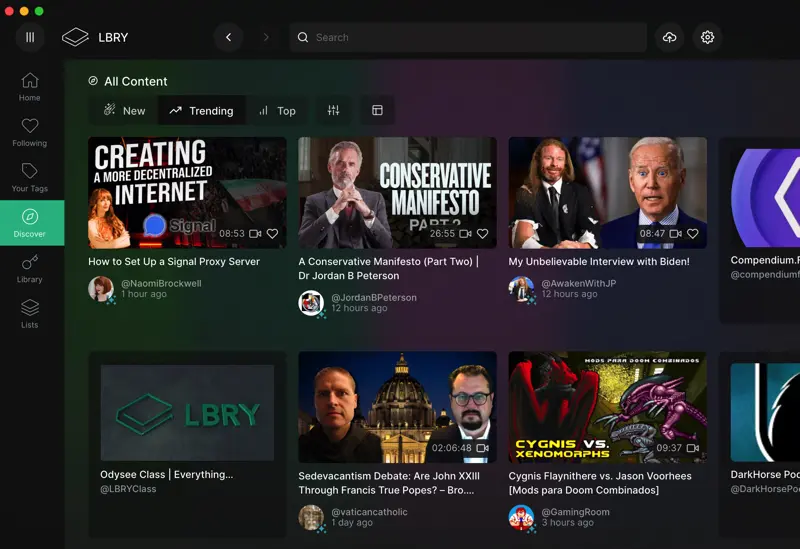The image size is (800, 549).
Task: Go back with the left arrow
Action: tap(229, 37)
